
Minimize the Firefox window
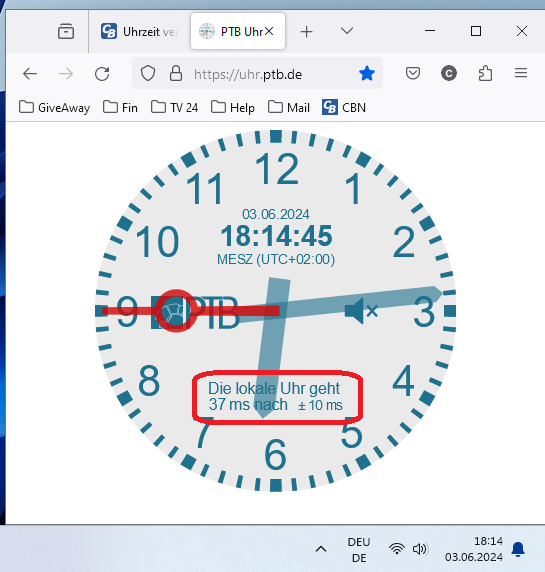[430, 31]
